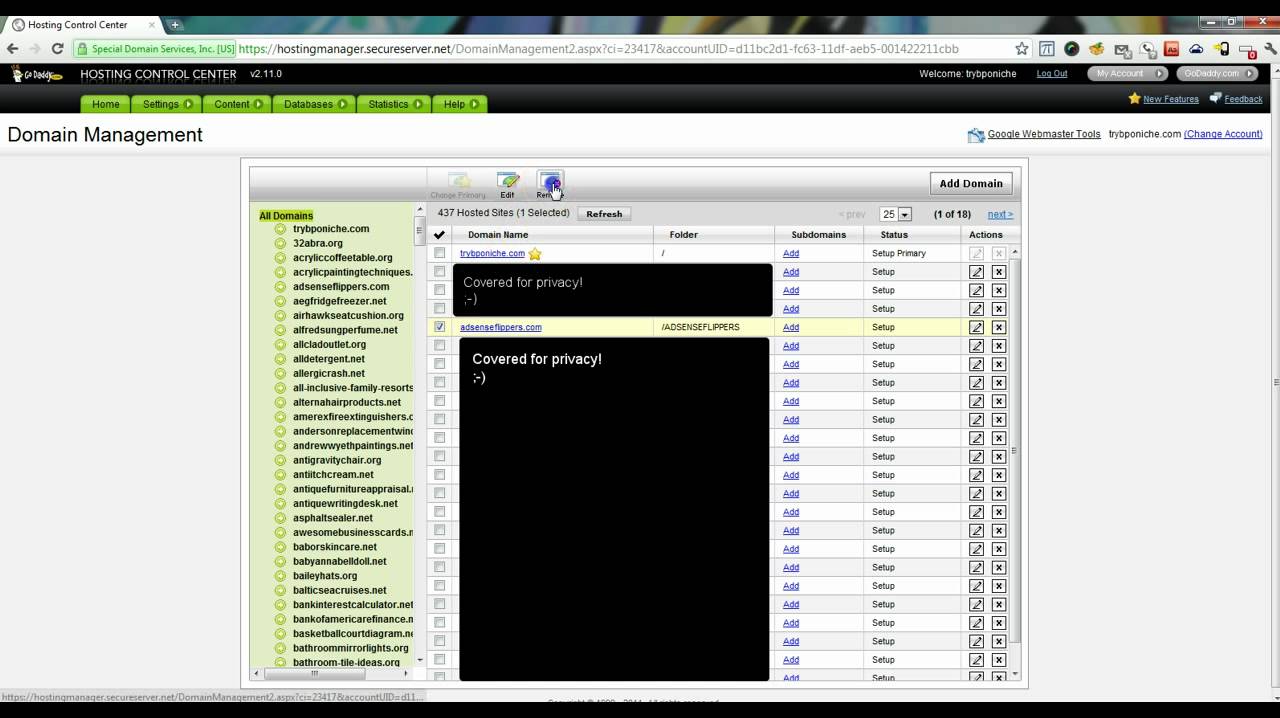Click the GoDaddy logo

37,74
